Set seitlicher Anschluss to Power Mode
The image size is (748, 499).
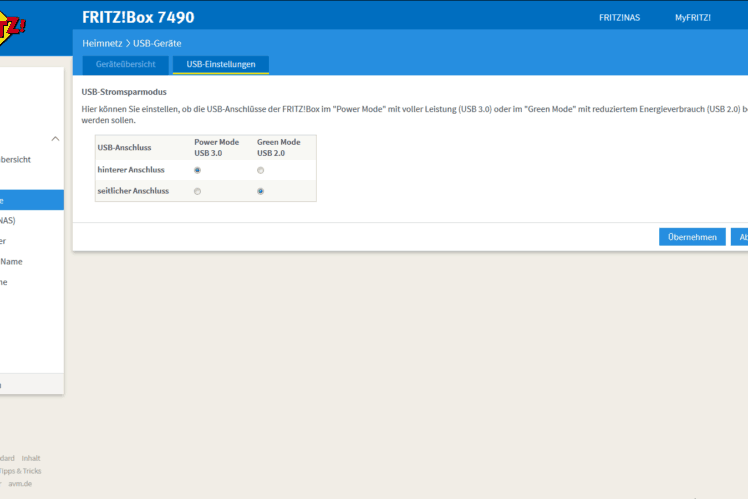tap(197, 191)
